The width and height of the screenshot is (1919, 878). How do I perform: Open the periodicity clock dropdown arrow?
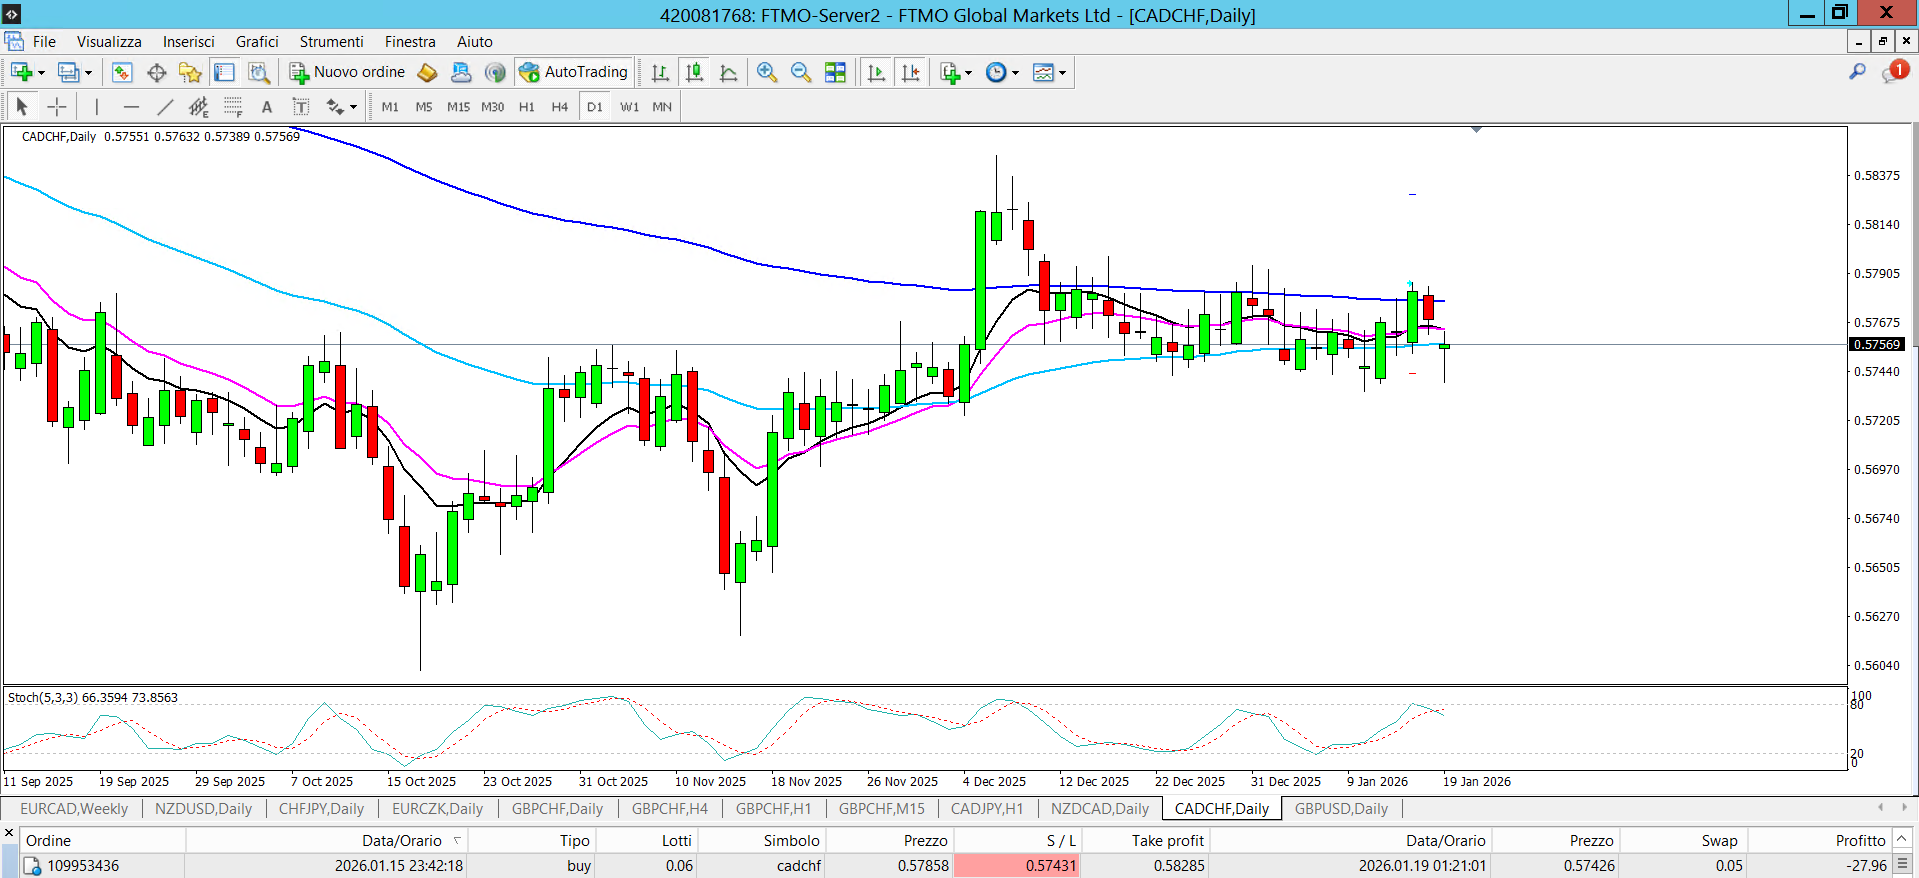point(1015,73)
